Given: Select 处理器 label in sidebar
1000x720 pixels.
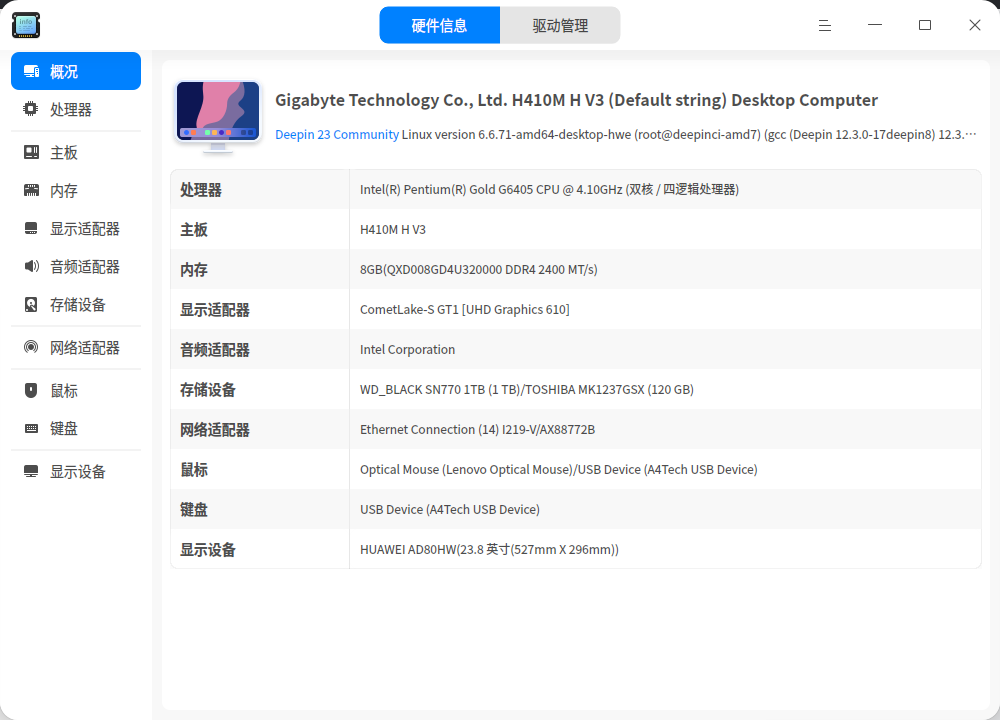Looking at the screenshot, I should pos(71,110).
